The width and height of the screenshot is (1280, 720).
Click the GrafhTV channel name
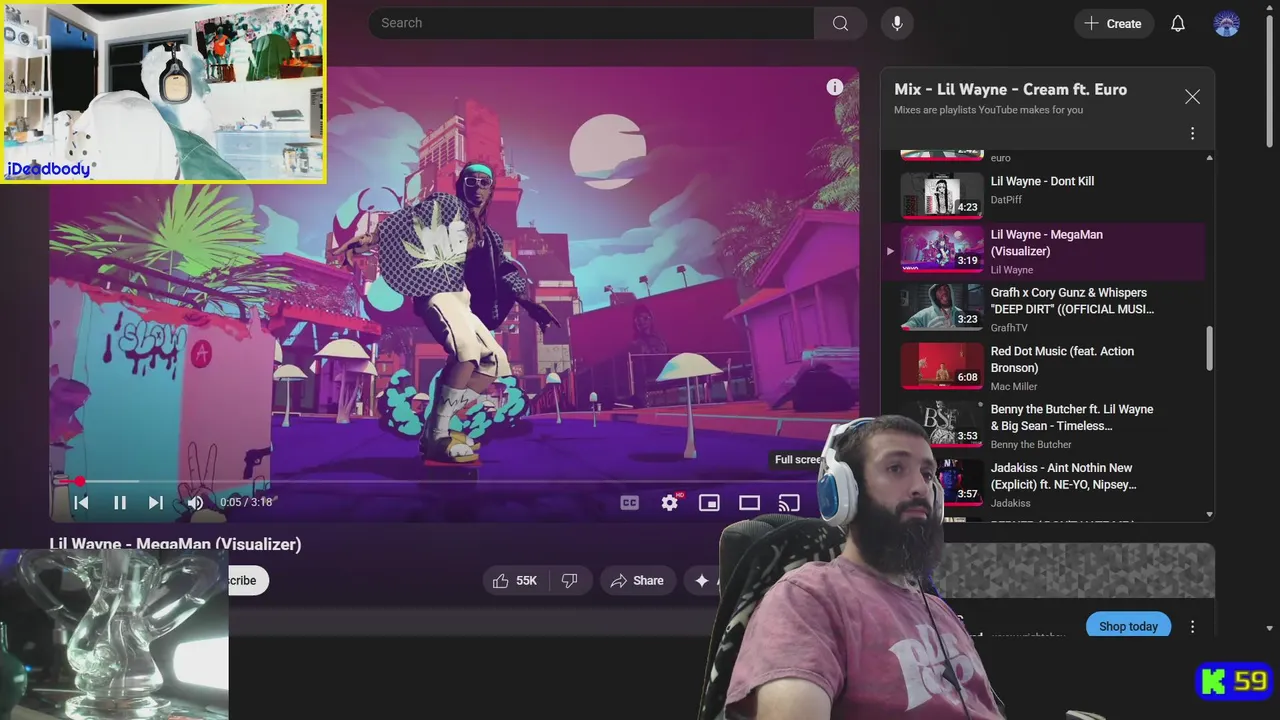coord(1009,328)
